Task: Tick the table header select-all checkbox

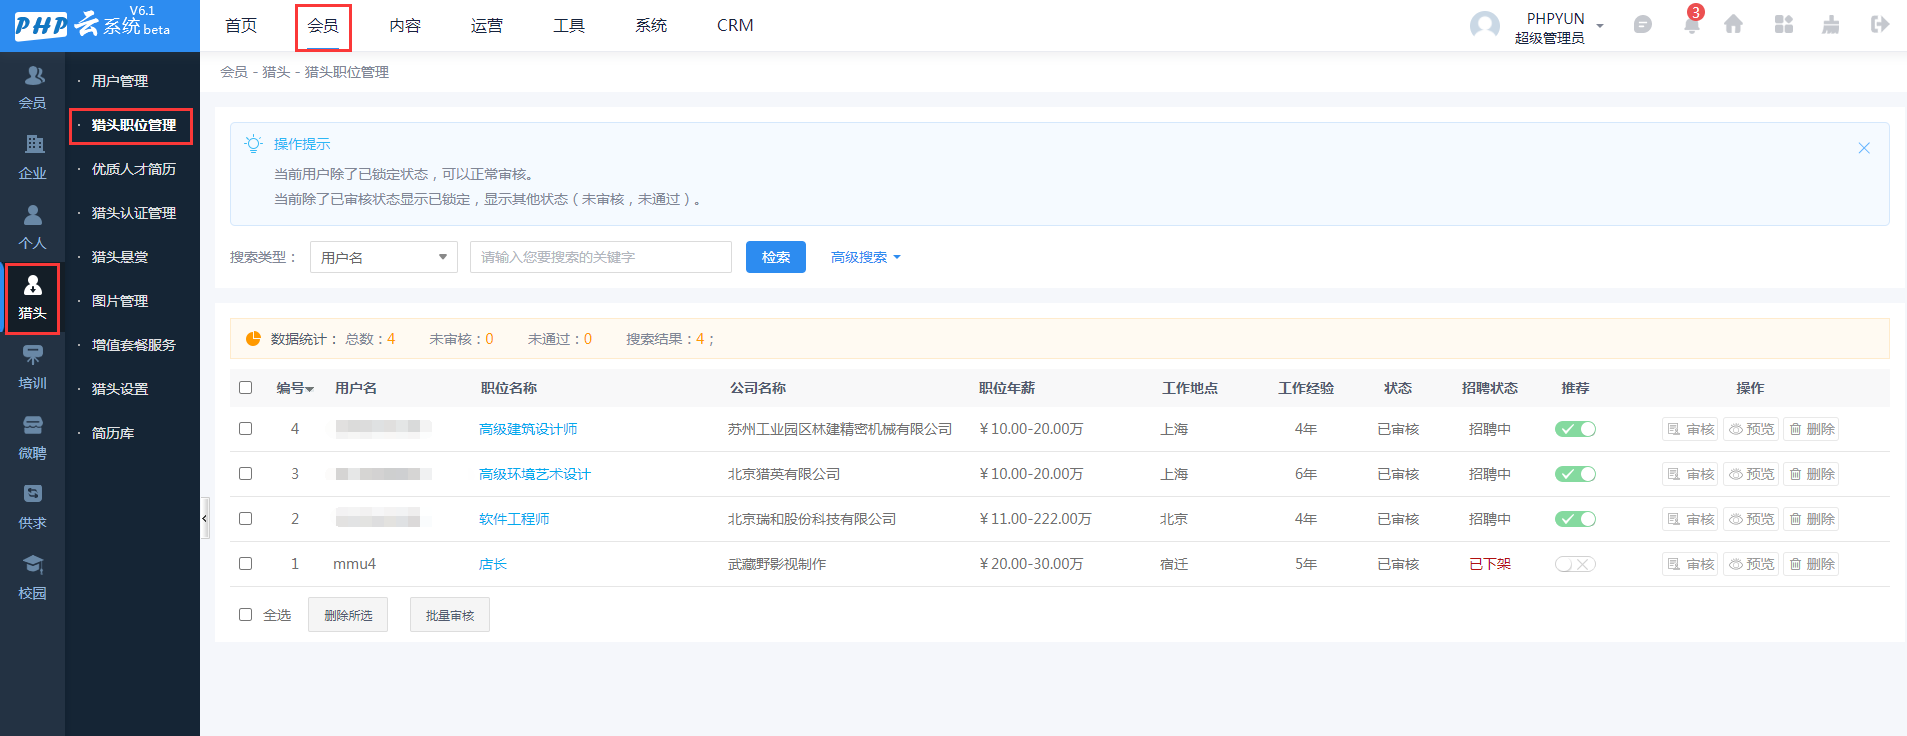Action: (x=245, y=387)
